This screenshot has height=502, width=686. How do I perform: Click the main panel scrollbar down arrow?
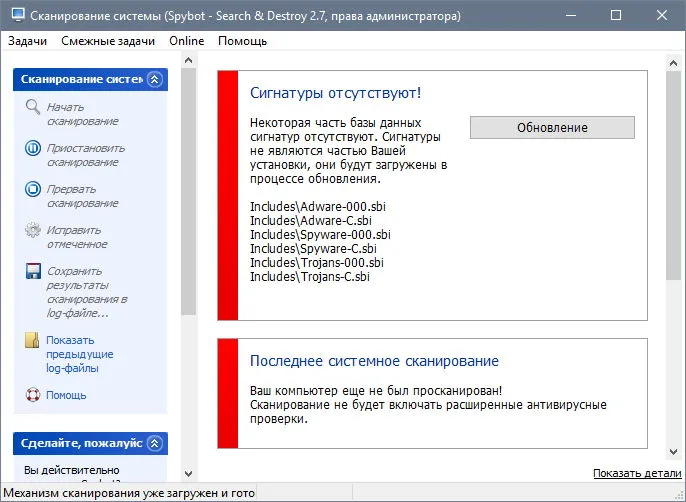673,452
